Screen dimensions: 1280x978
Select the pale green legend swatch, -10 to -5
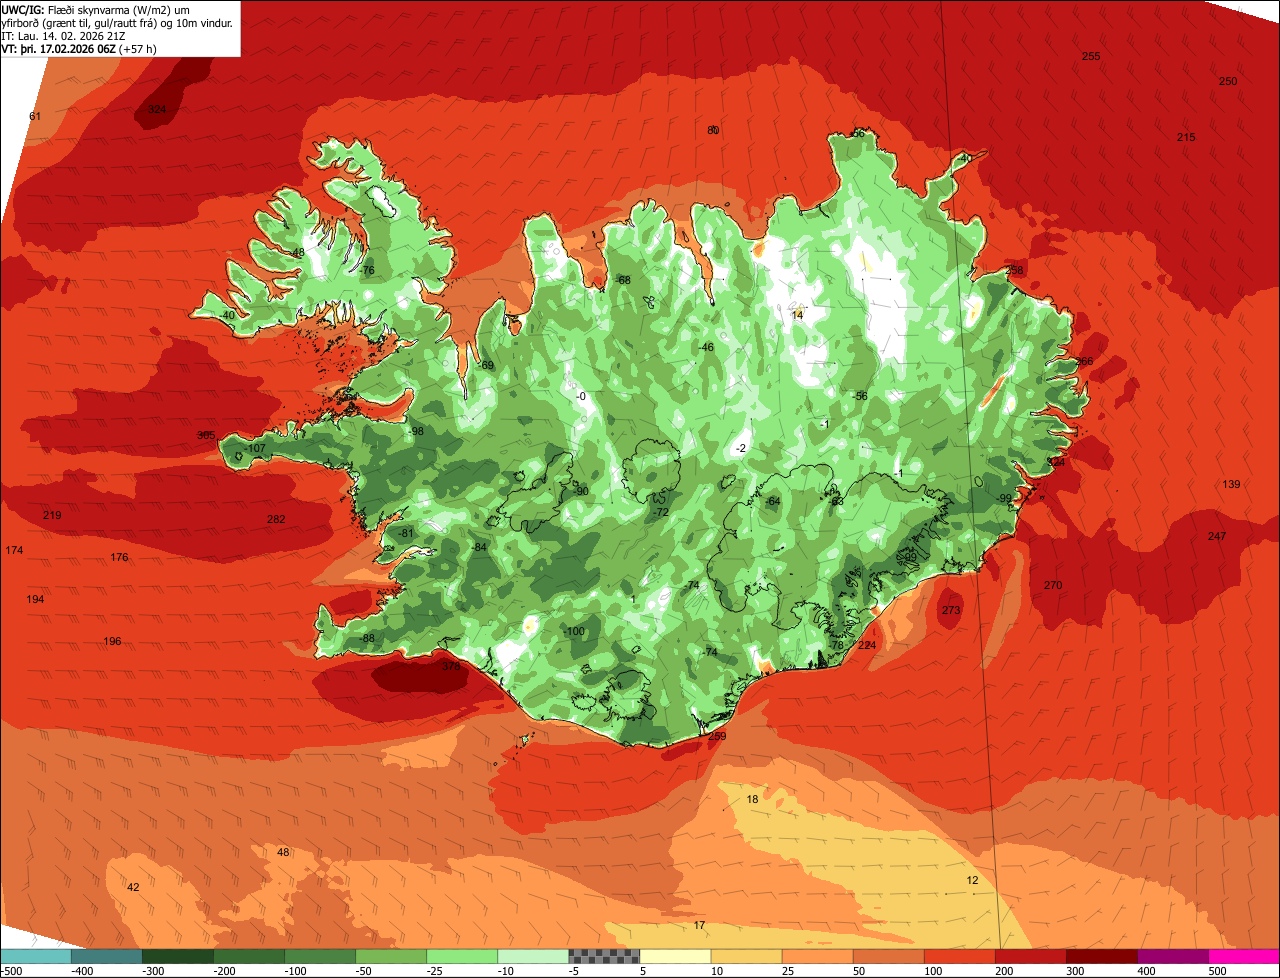click(533, 957)
